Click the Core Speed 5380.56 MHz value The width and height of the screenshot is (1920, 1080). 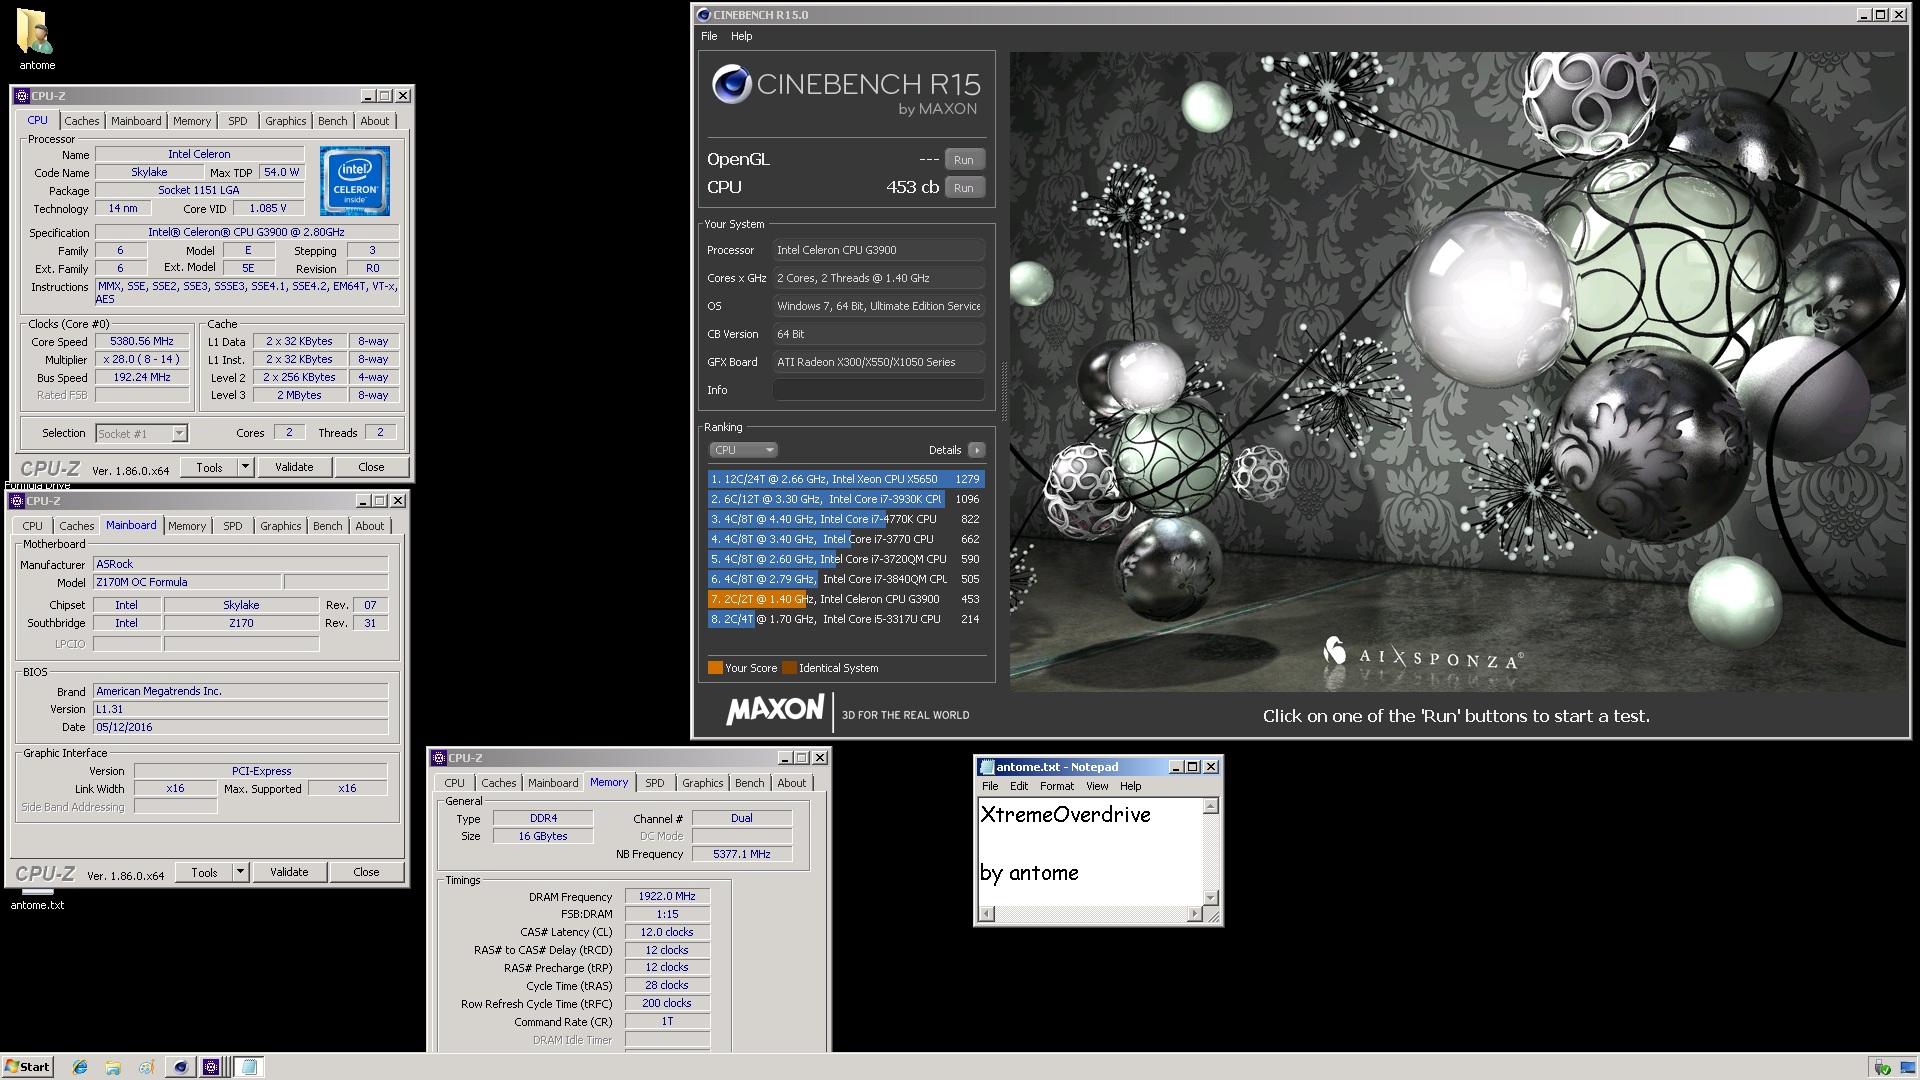(142, 341)
